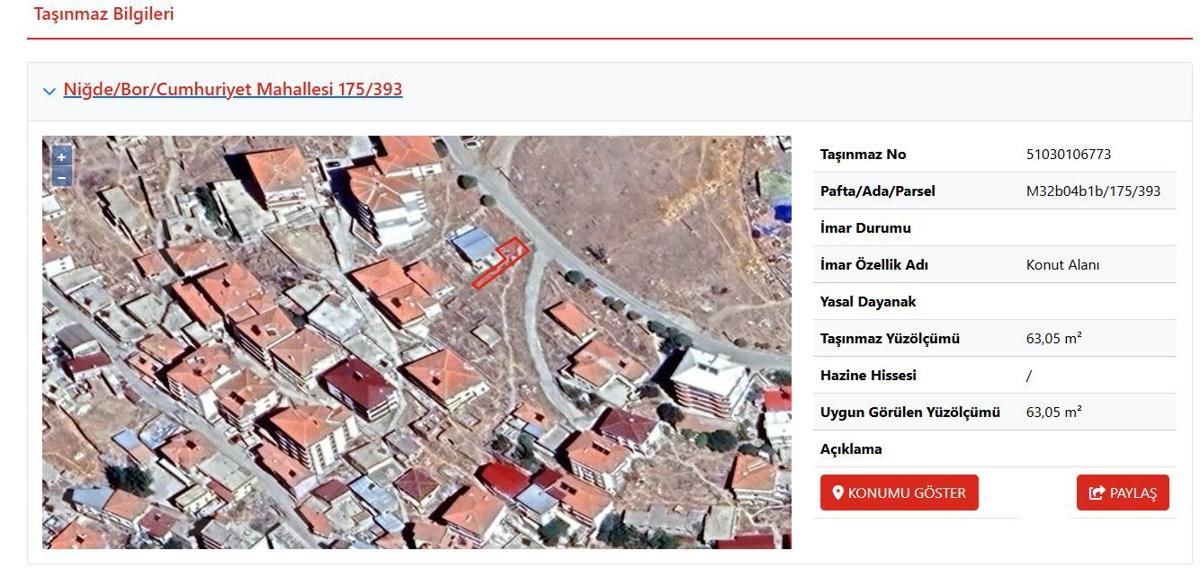Click the Yasal Dayanak row label
The width and height of the screenshot is (1200, 577).
(x=868, y=301)
